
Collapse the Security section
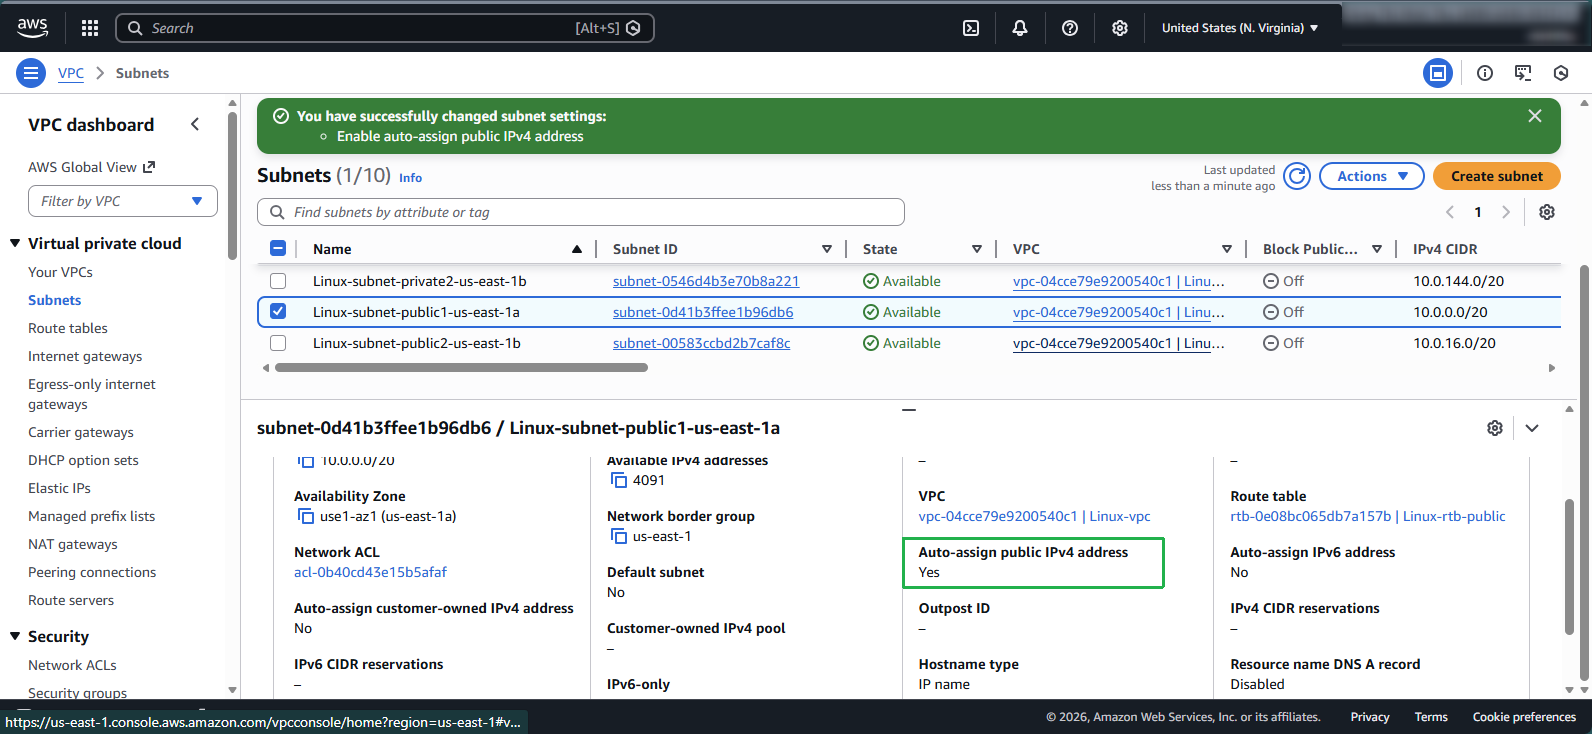15,636
